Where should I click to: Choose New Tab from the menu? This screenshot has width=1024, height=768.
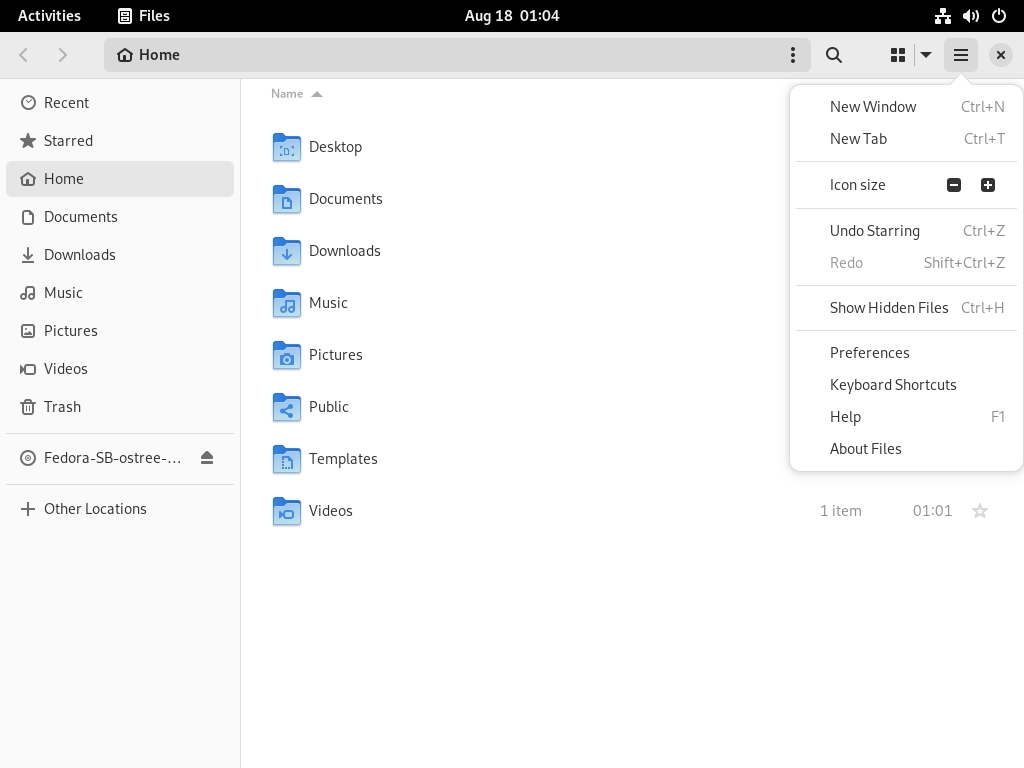906,138
